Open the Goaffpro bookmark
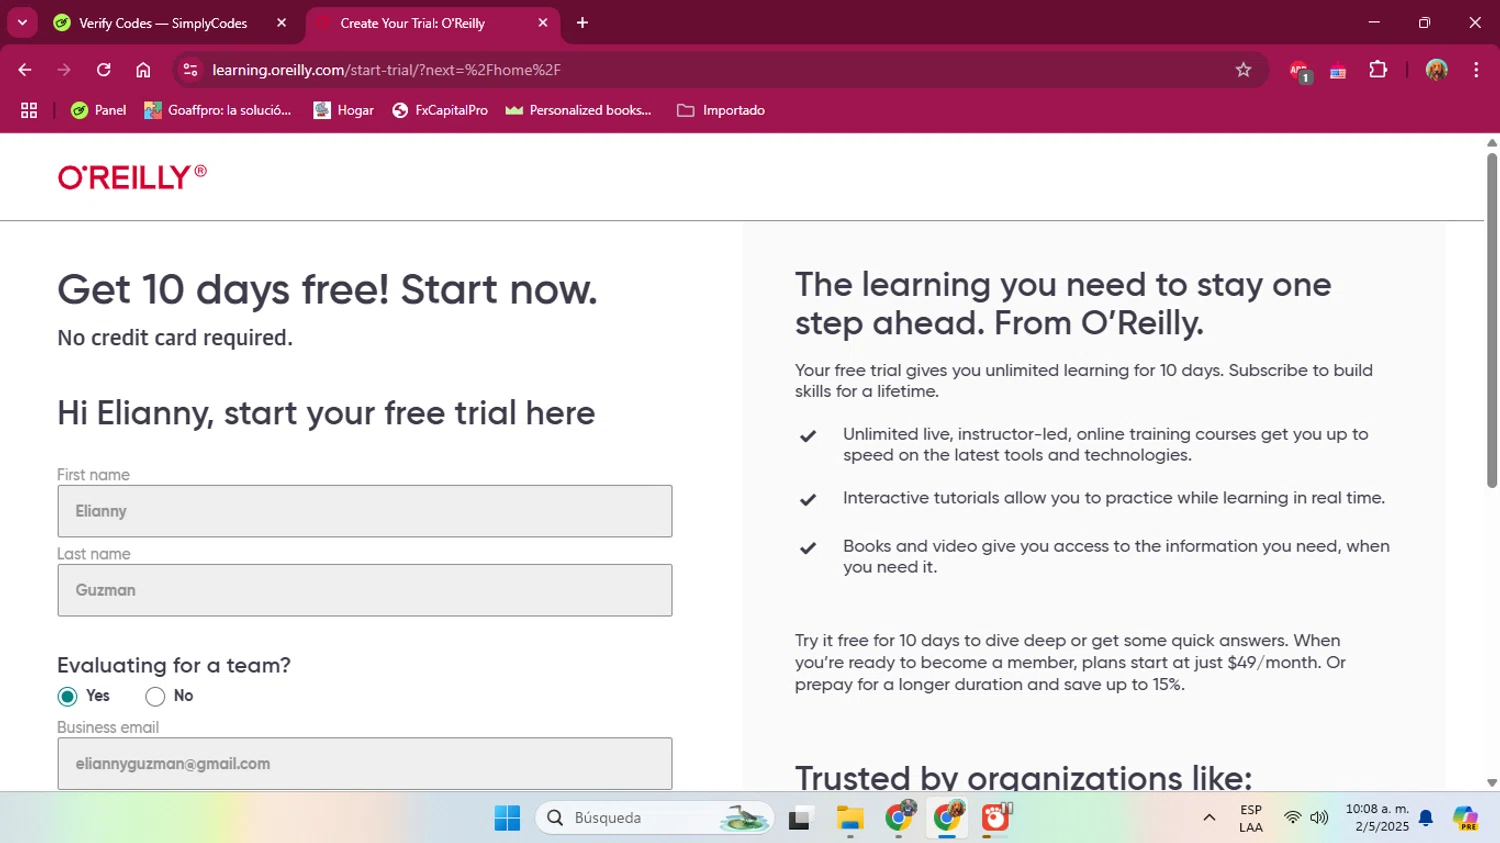Image resolution: width=1500 pixels, height=843 pixels. click(x=218, y=111)
